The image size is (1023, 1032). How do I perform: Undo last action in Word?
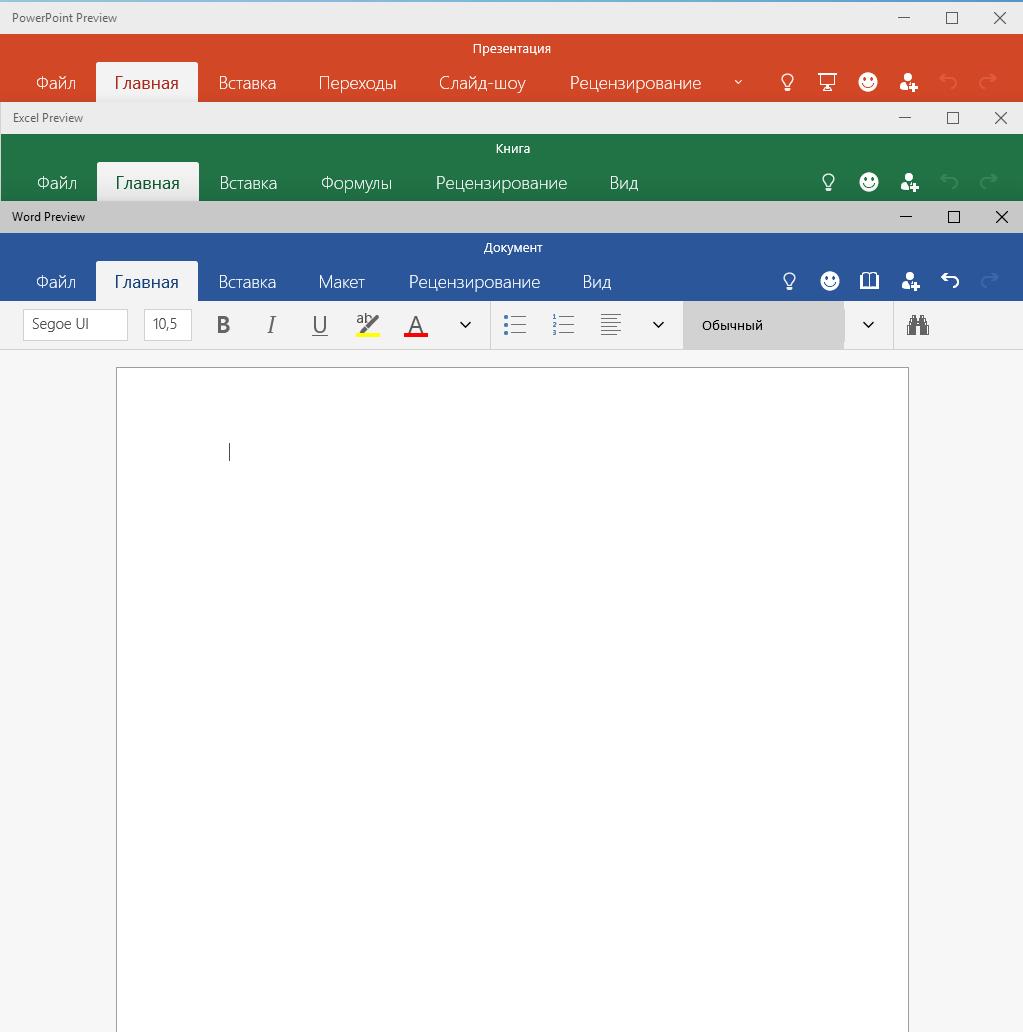pyautogui.click(x=950, y=281)
